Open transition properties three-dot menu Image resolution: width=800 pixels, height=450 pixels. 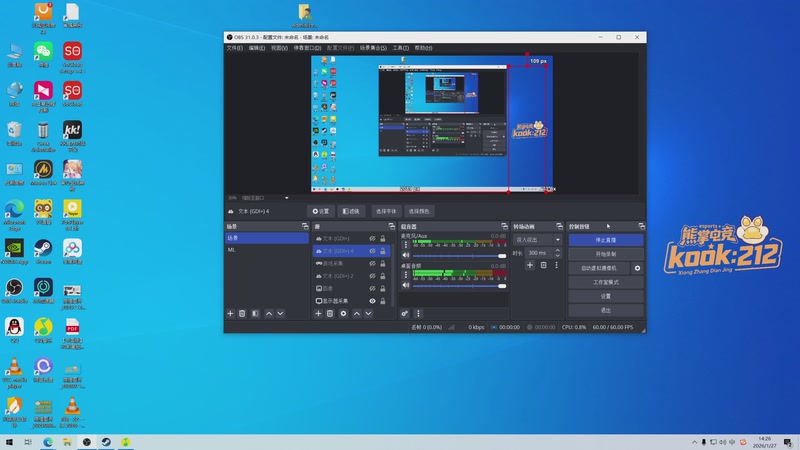click(557, 265)
